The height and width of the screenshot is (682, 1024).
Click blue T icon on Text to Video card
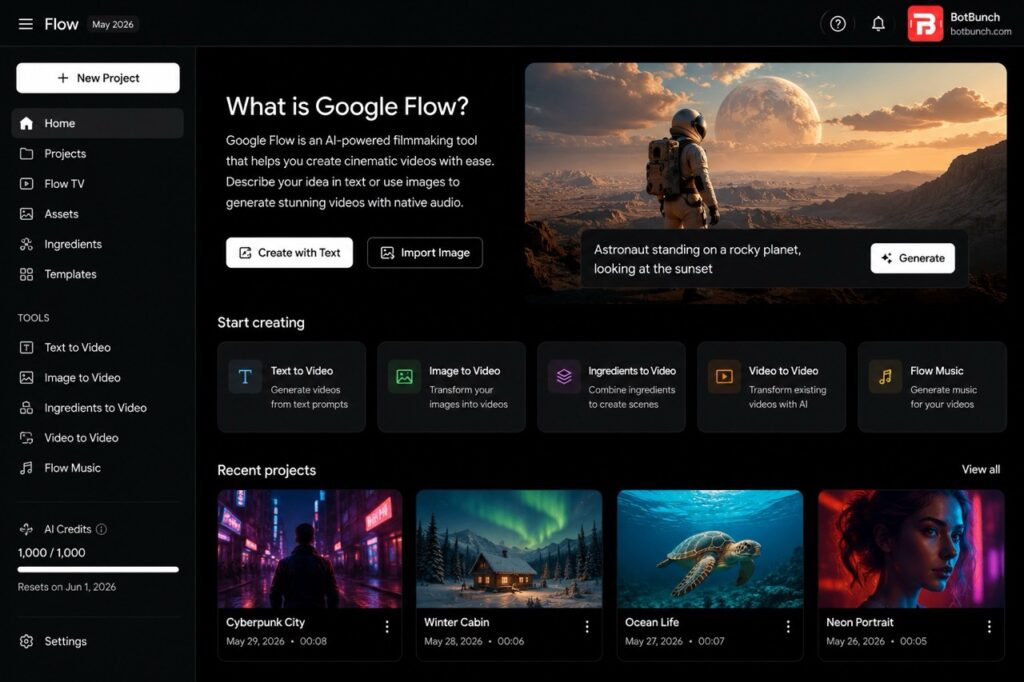[x=245, y=376]
